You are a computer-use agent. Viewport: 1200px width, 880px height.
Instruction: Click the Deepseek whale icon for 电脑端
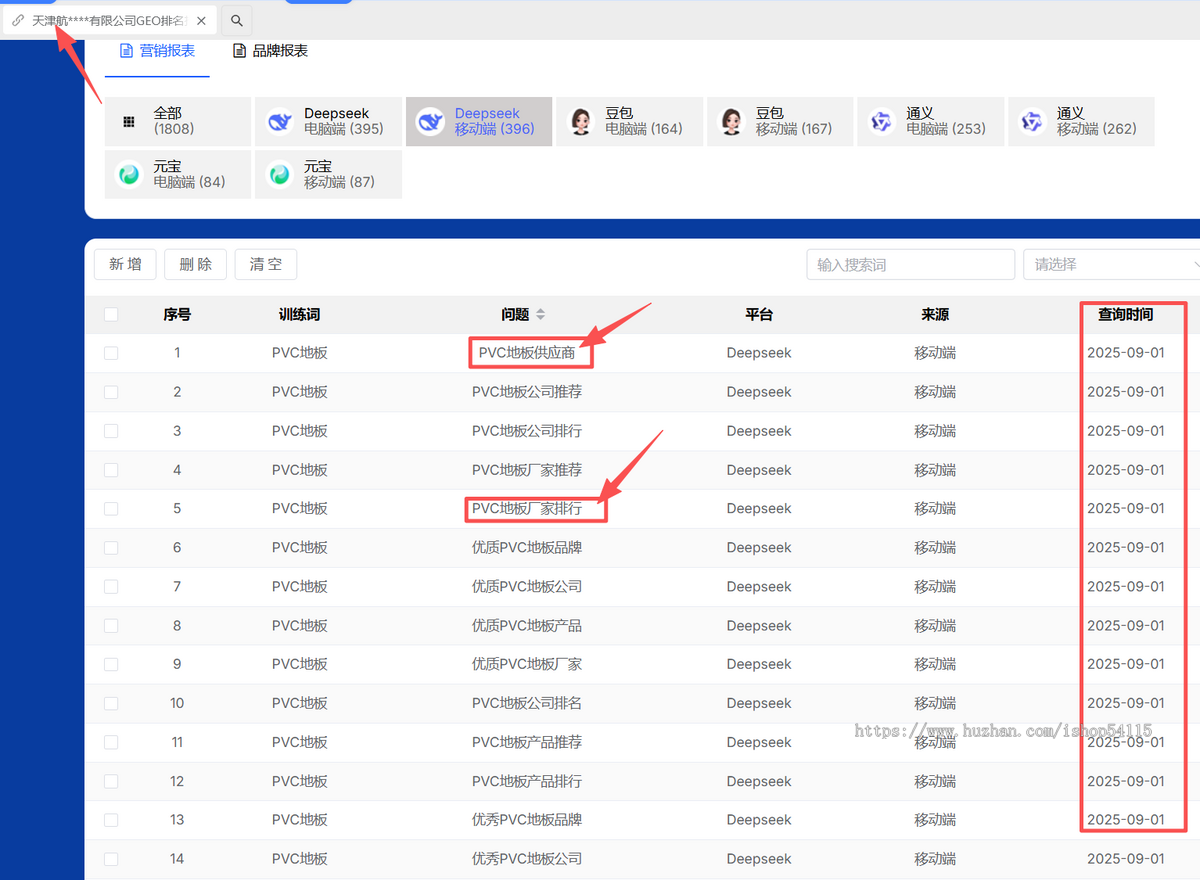280,122
